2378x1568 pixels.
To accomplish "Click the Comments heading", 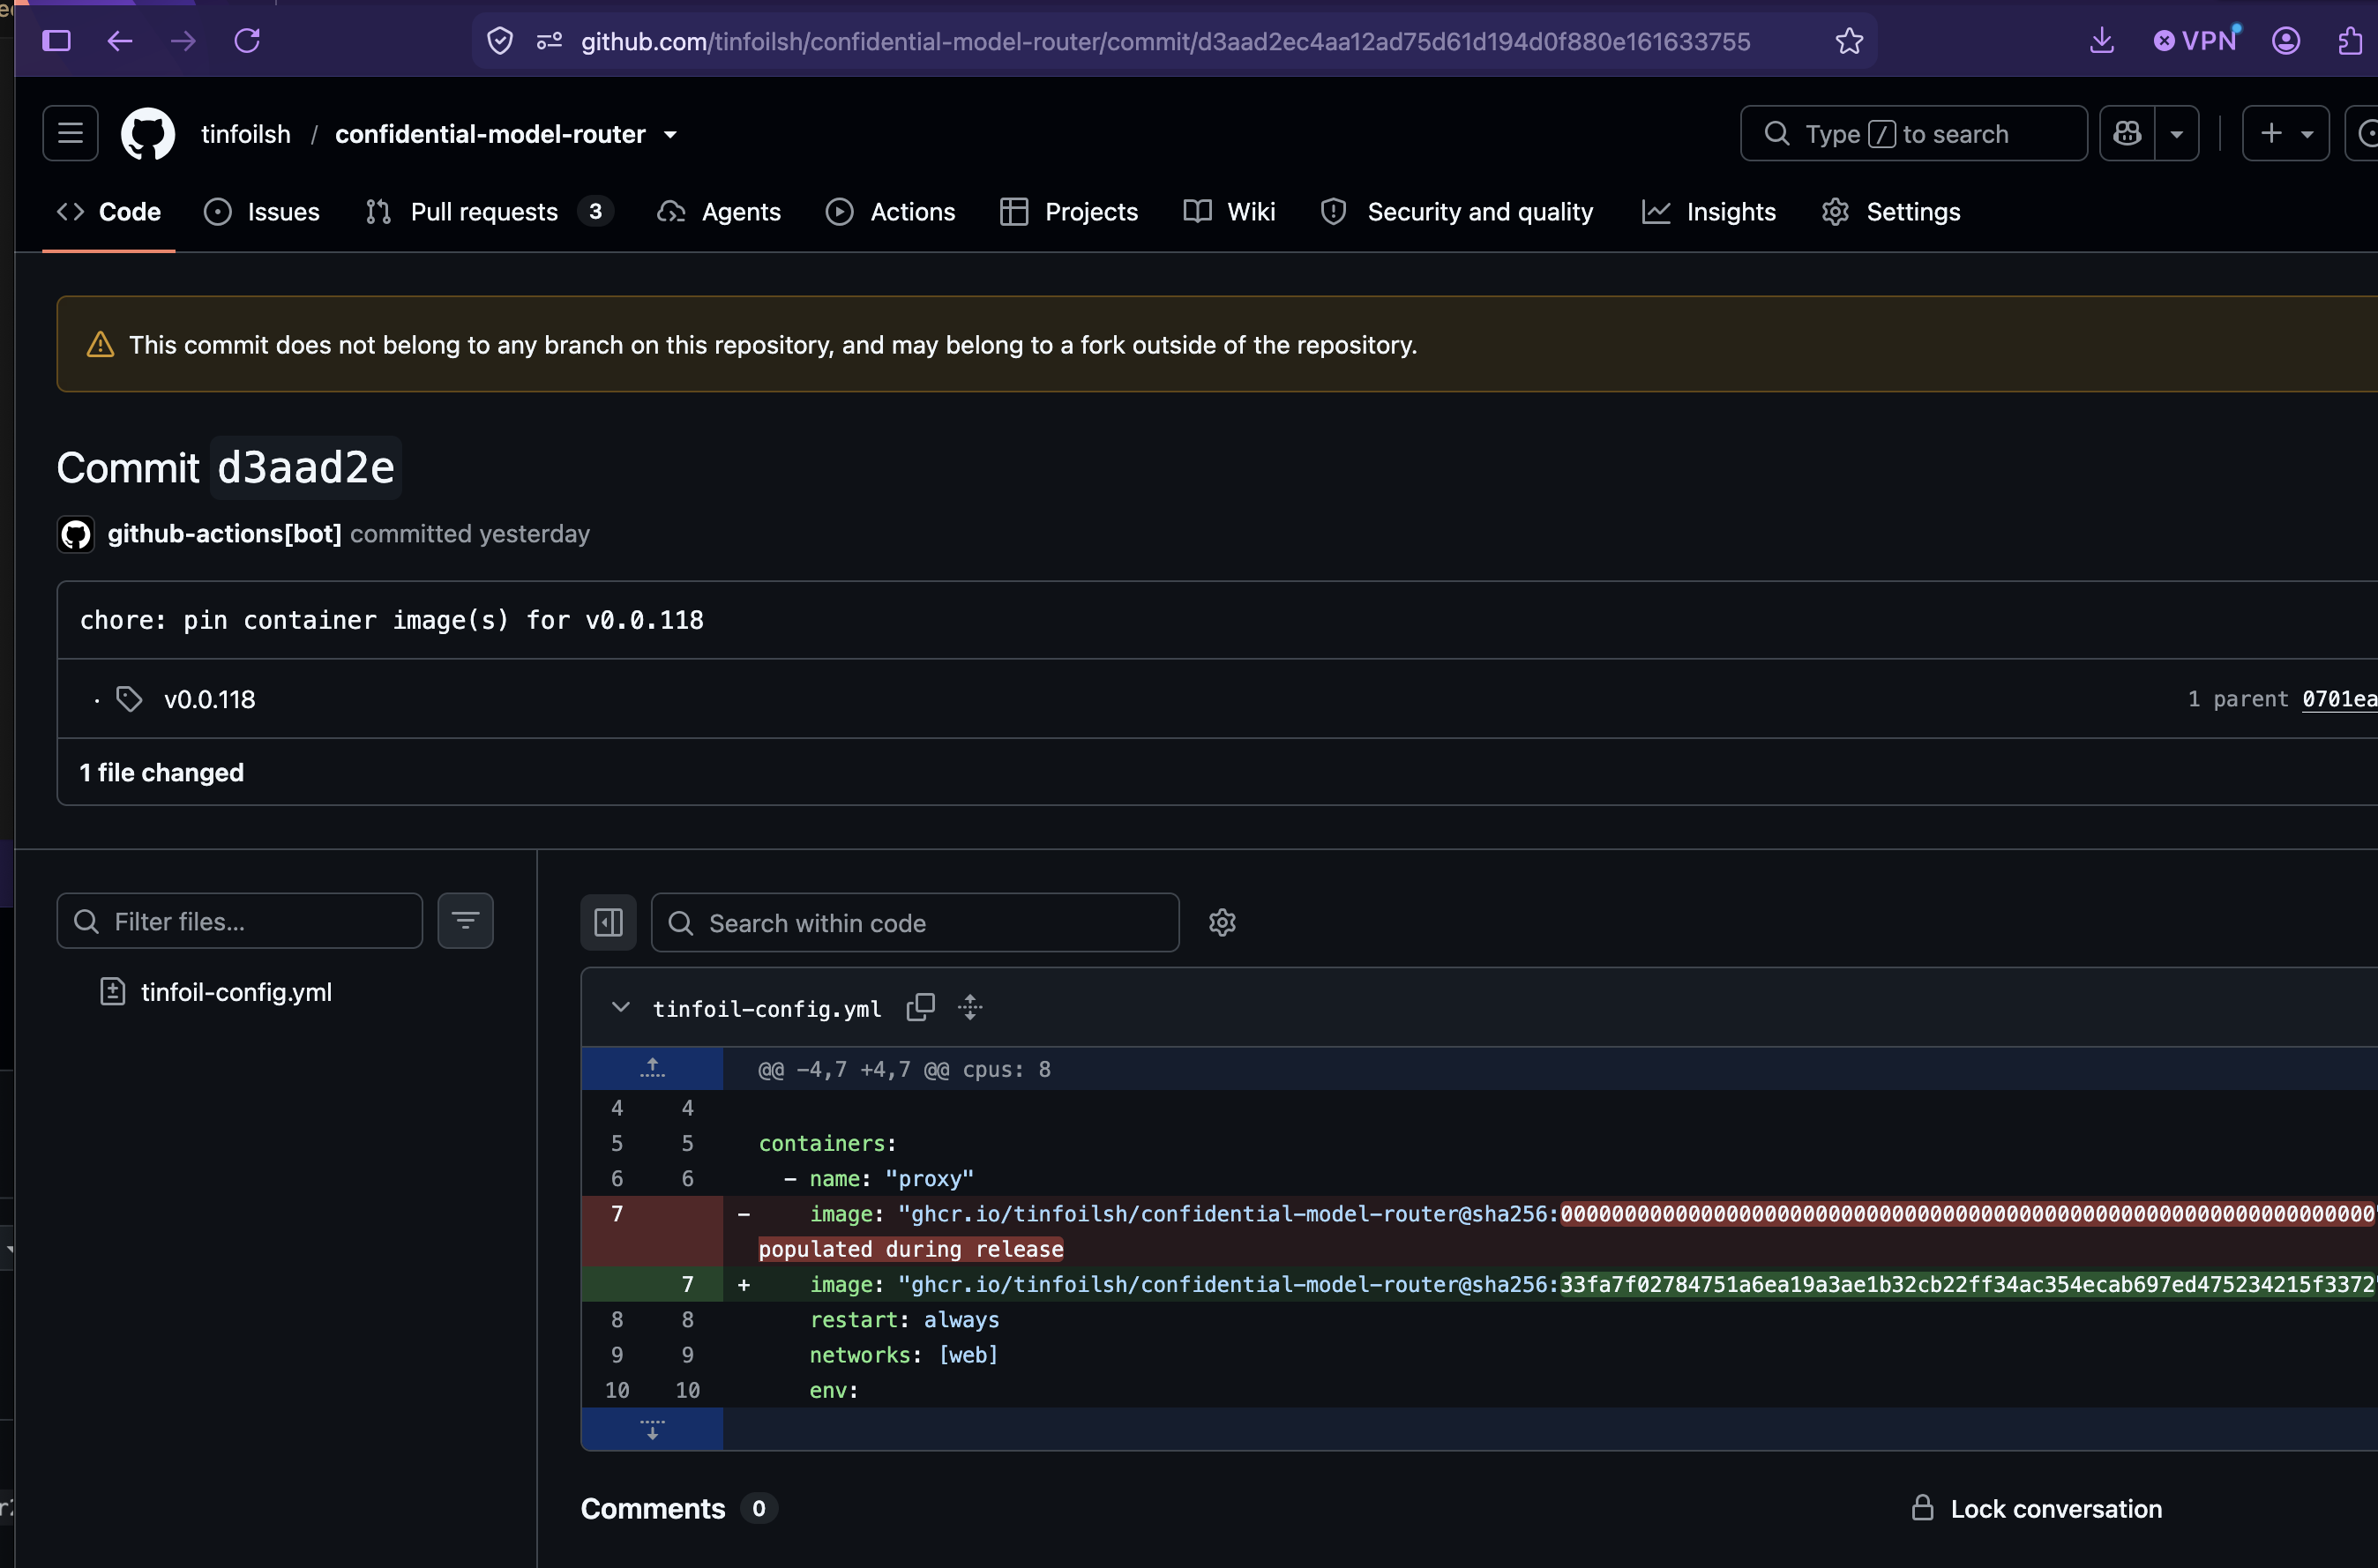I will (653, 1508).
